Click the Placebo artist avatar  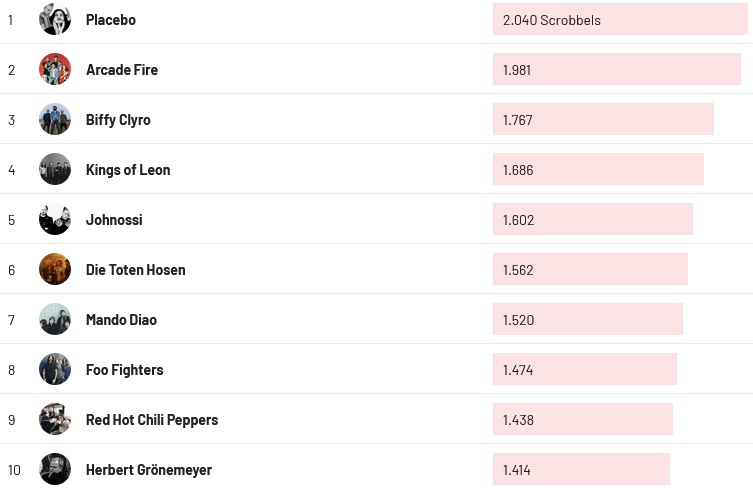click(x=55, y=19)
